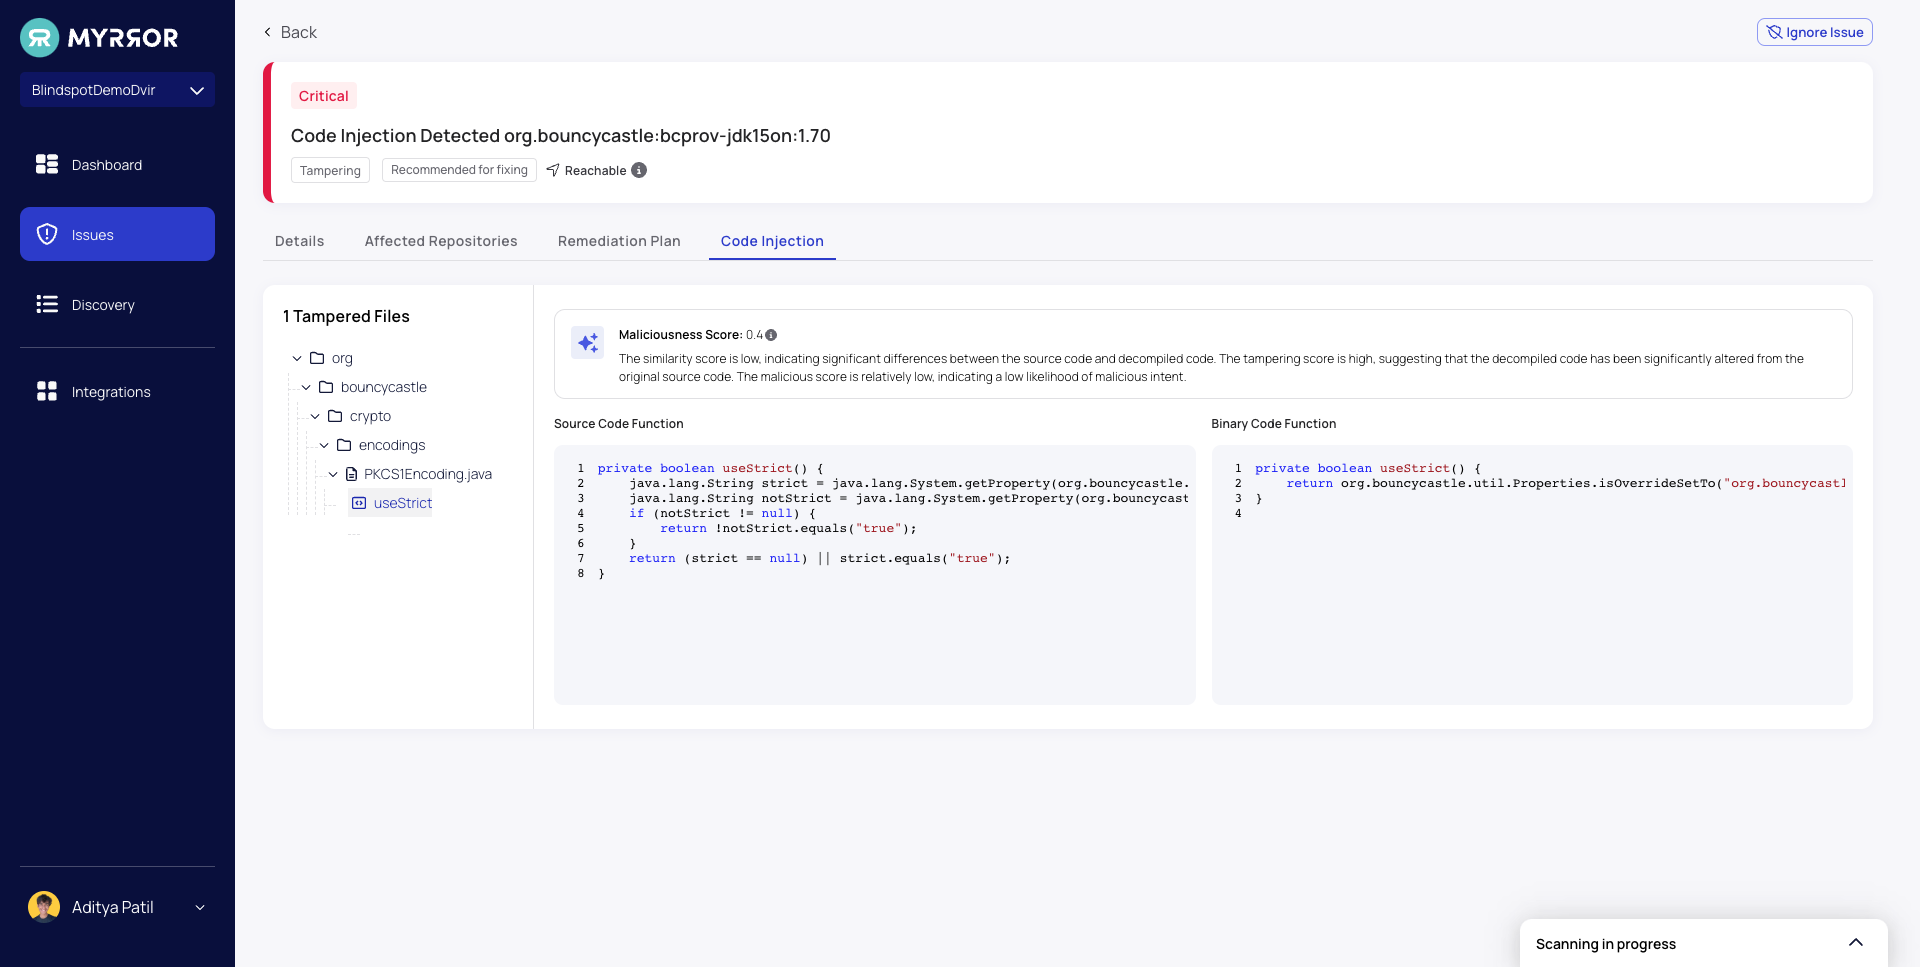Open Dashboard grid icon in sidebar
Screen dimensions: 1920x967
click(x=47, y=164)
